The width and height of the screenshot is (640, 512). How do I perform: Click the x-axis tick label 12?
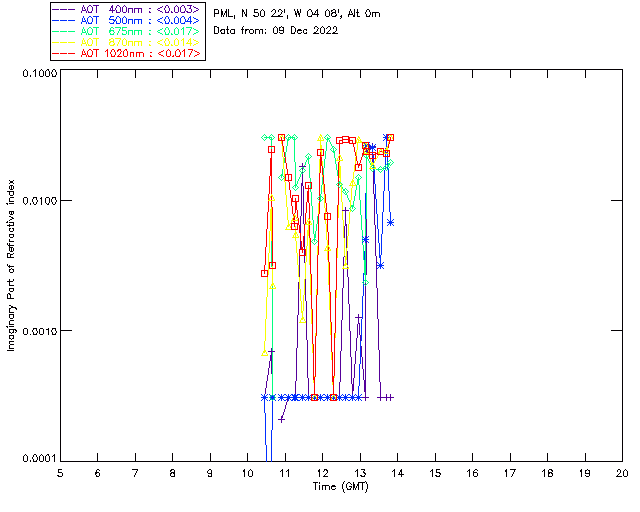coord(322,473)
